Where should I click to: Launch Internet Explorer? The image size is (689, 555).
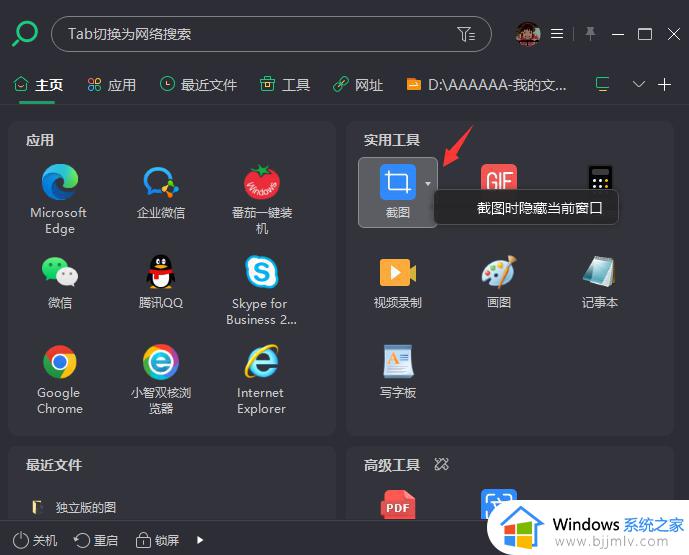pyautogui.click(x=261, y=380)
